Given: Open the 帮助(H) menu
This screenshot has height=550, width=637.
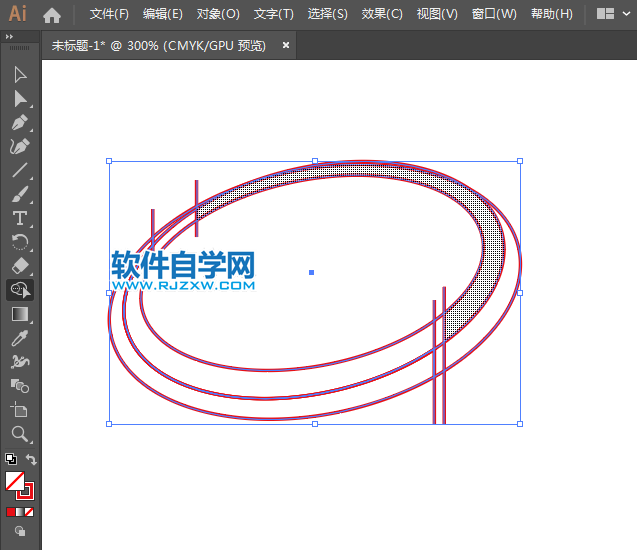Looking at the screenshot, I should 552,14.
